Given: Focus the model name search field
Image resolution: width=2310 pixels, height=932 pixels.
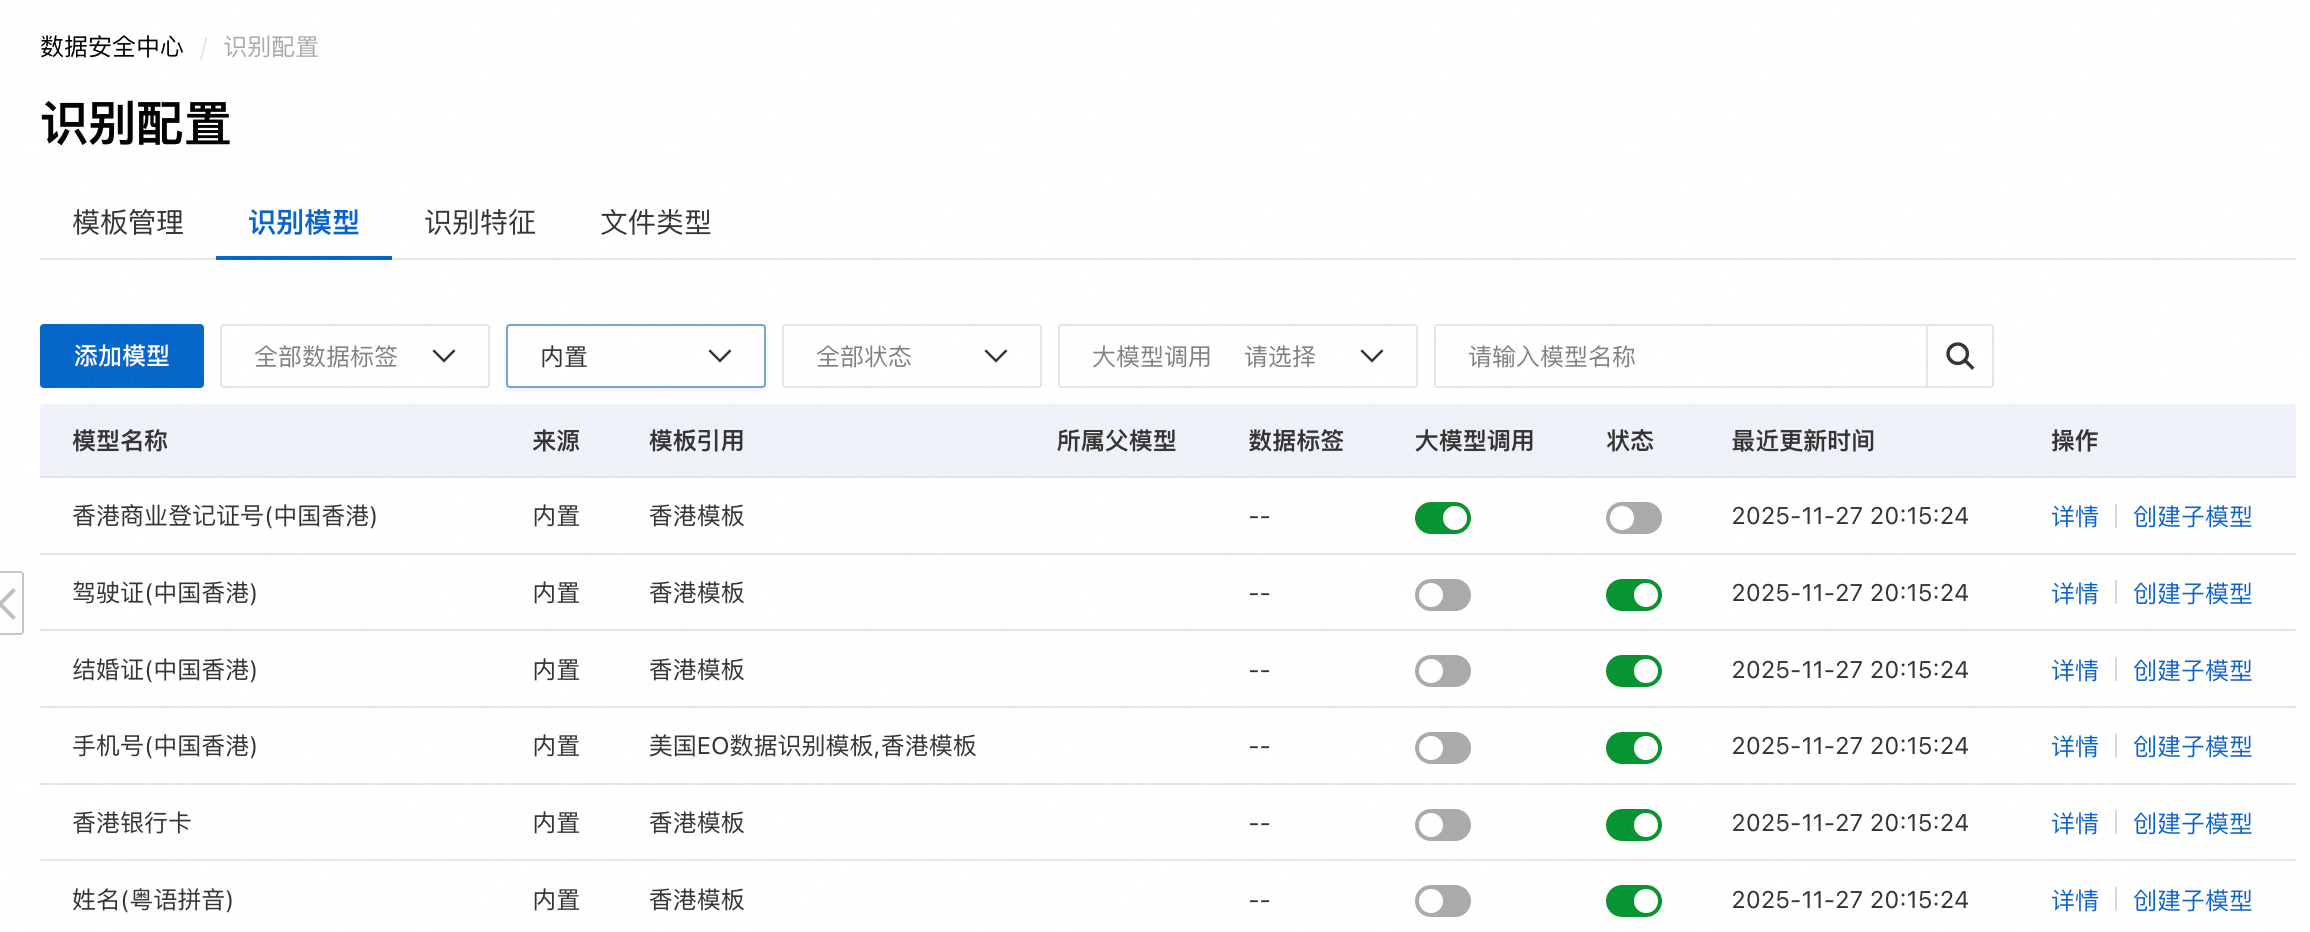Looking at the screenshot, I should (x=1680, y=356).
